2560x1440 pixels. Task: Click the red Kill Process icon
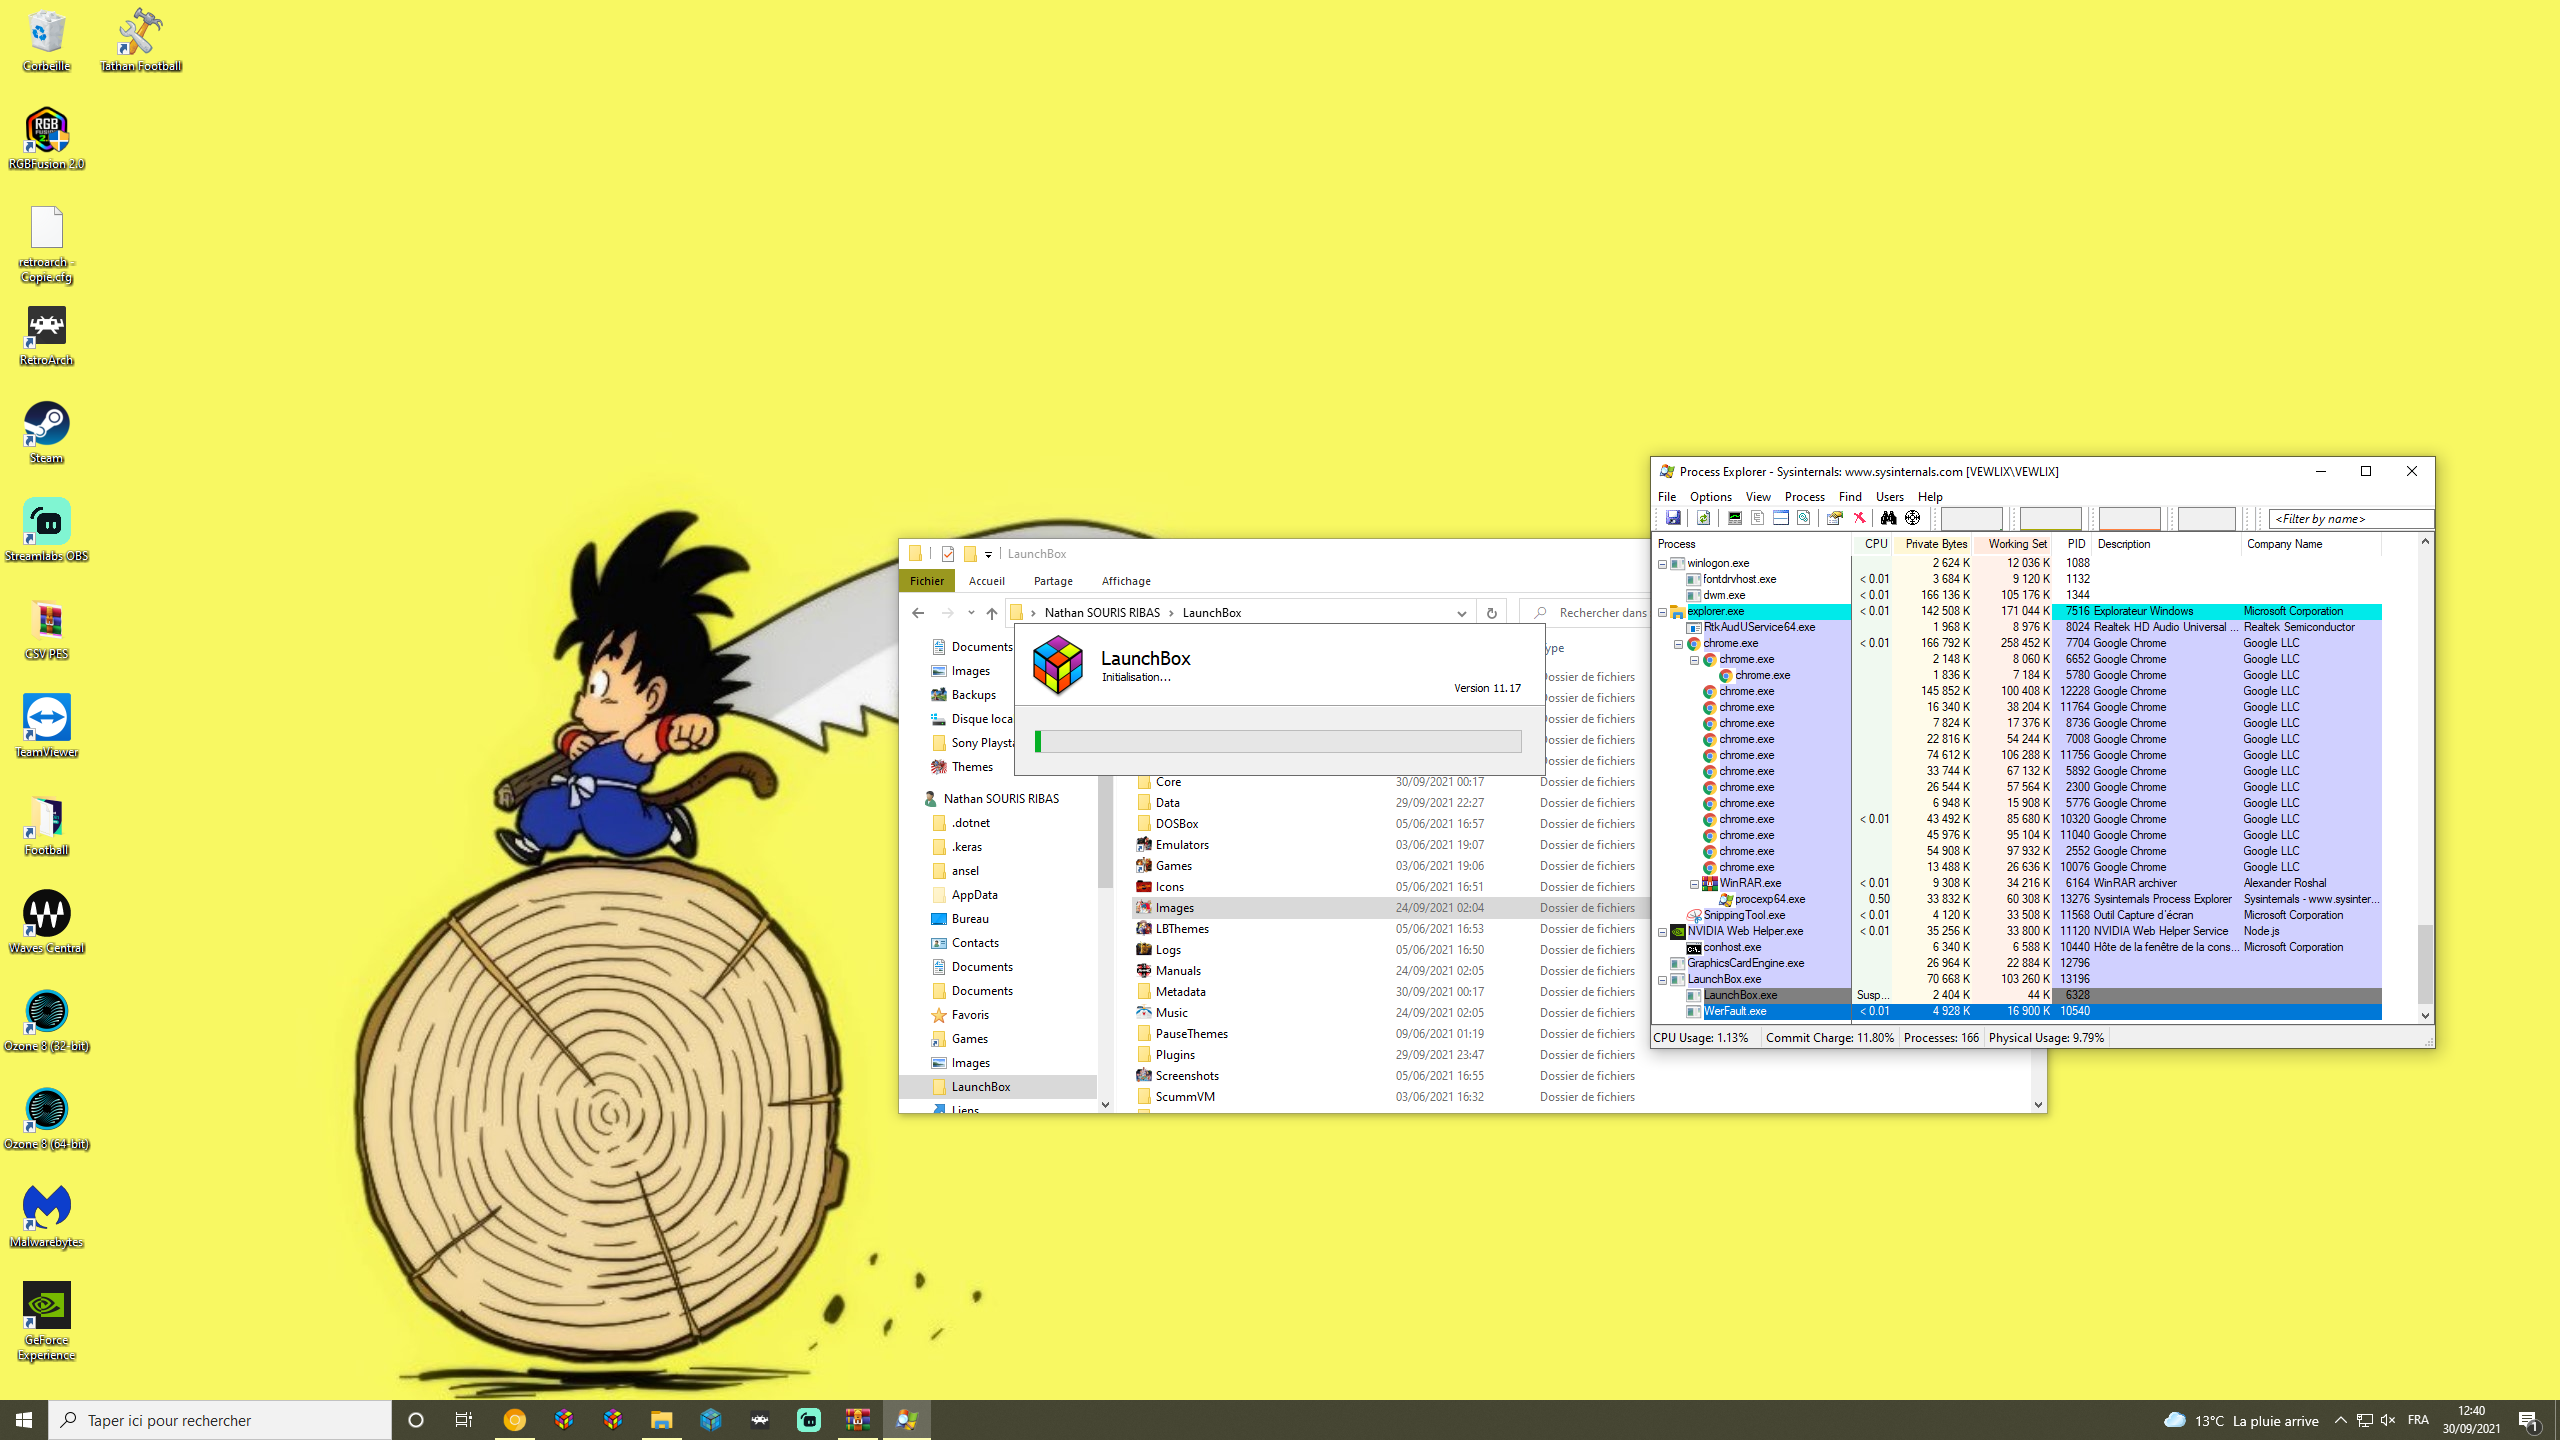[1859, 518]
